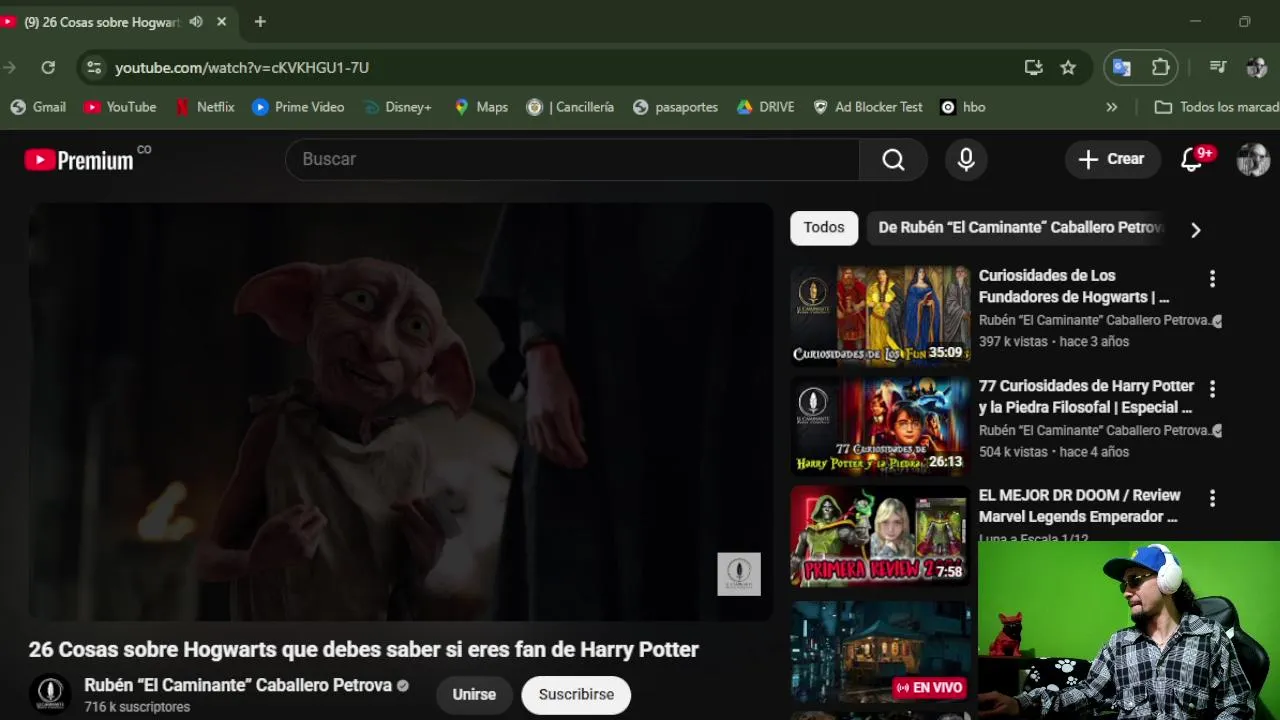Select the Todos filter chip
Image resolution: width=1280 pixels, height=720 pixels.
tap(824, 228)
